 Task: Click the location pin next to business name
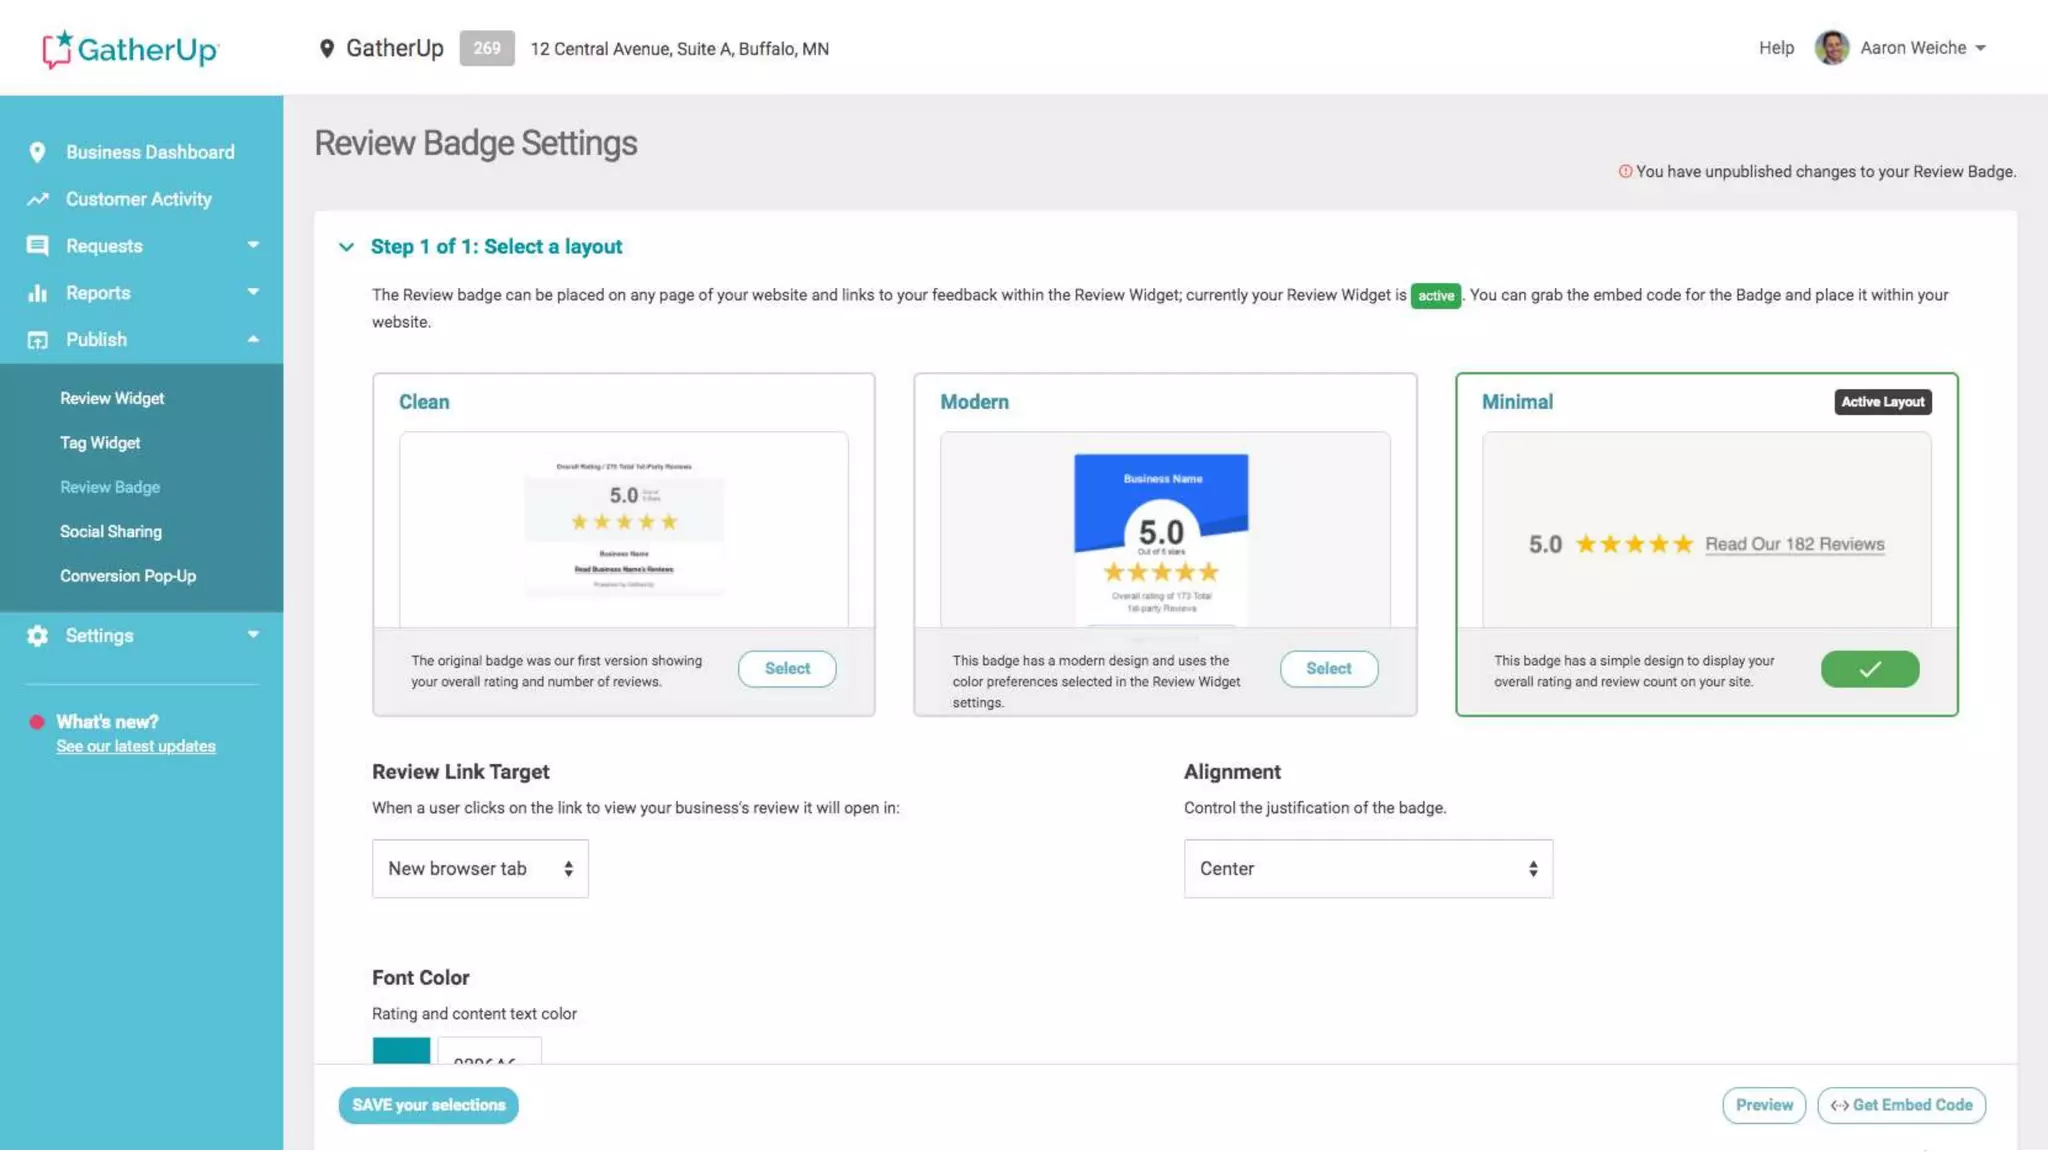coord(326,48)
